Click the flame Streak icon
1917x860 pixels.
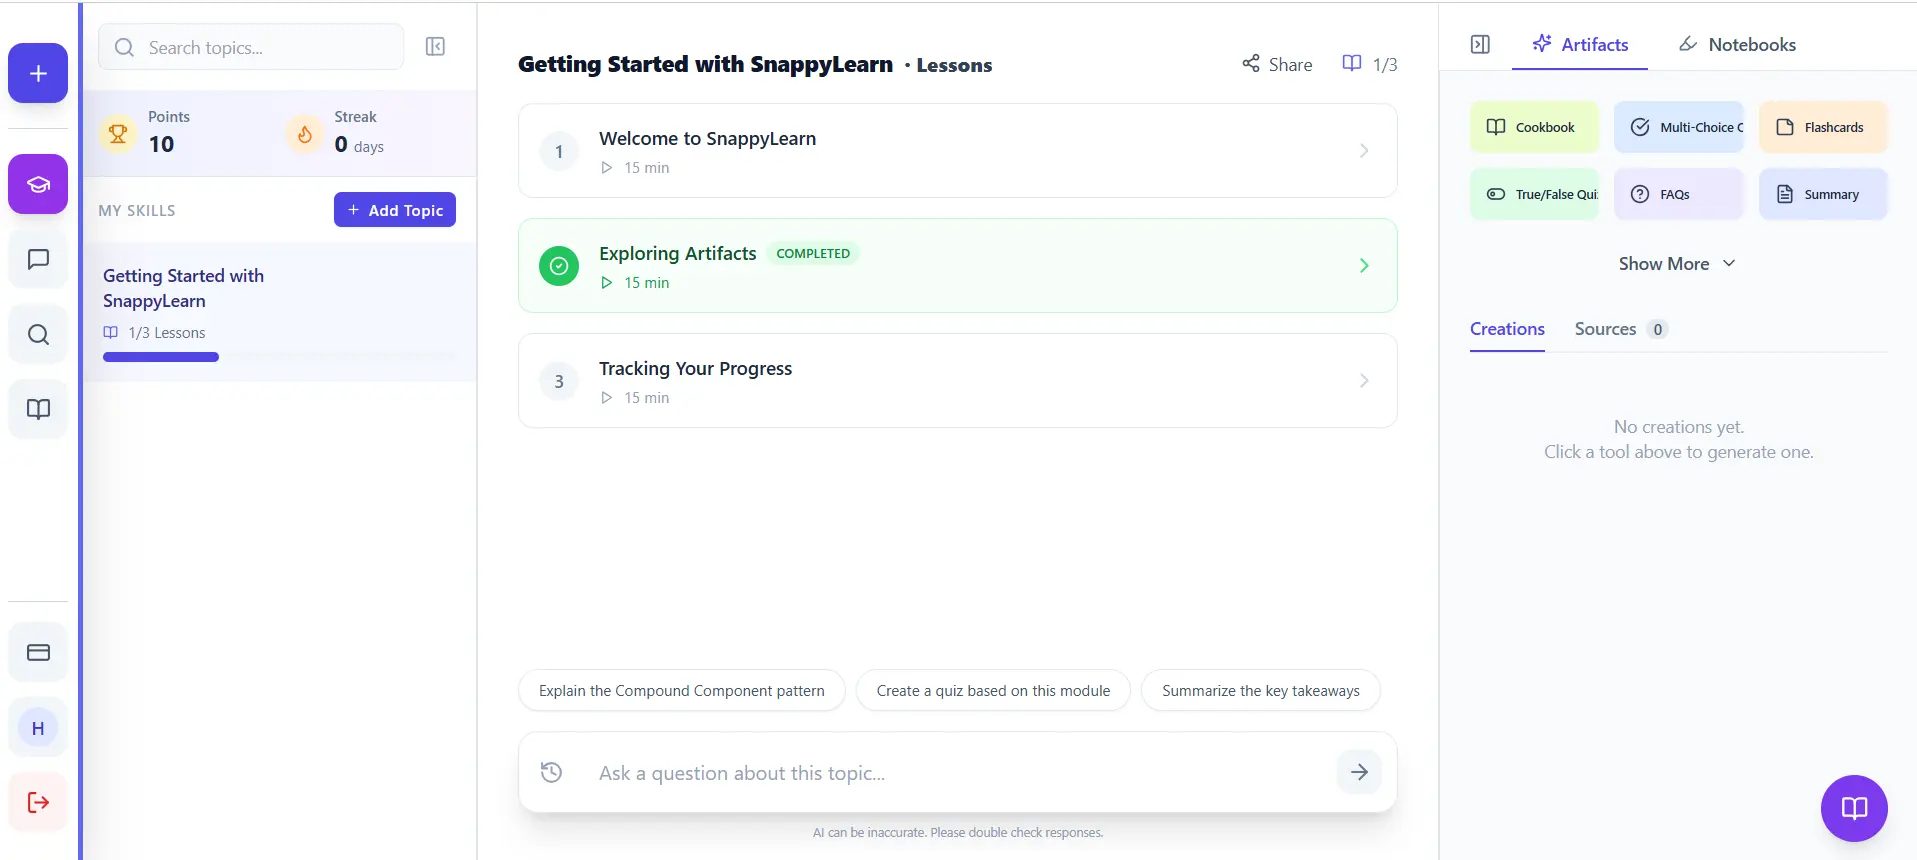click(304, 132)
